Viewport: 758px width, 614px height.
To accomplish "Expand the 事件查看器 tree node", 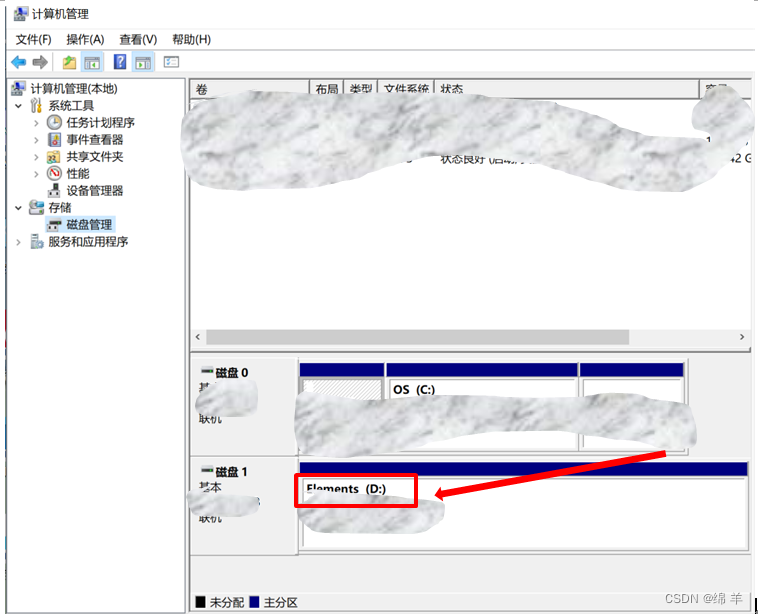I will [36, 140].
